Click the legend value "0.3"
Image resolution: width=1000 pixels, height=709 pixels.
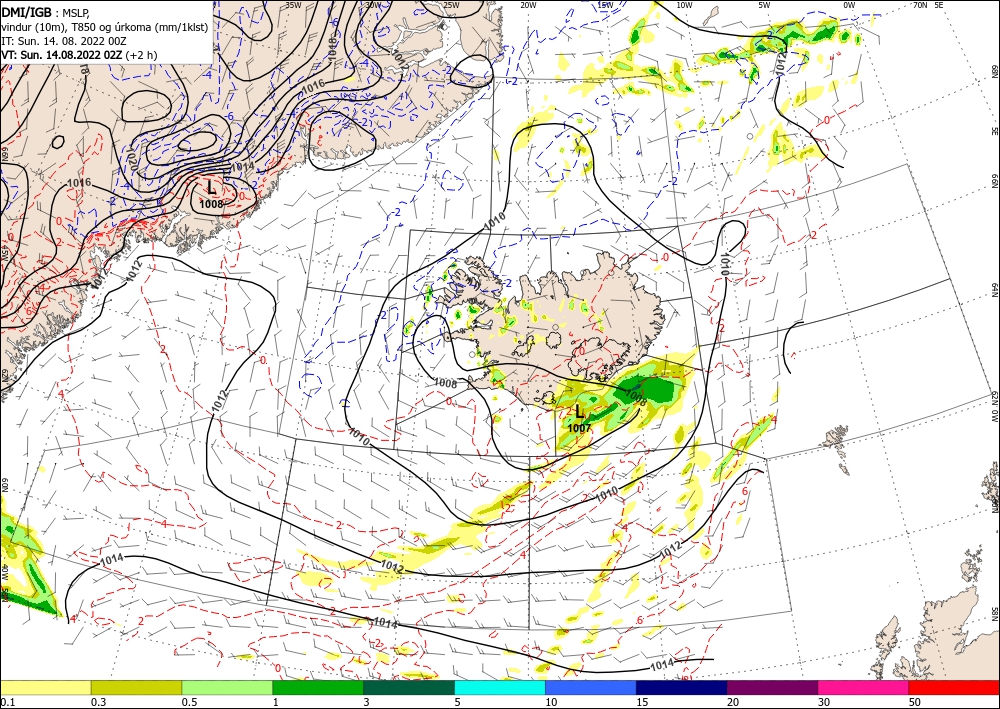coord(98,702)
